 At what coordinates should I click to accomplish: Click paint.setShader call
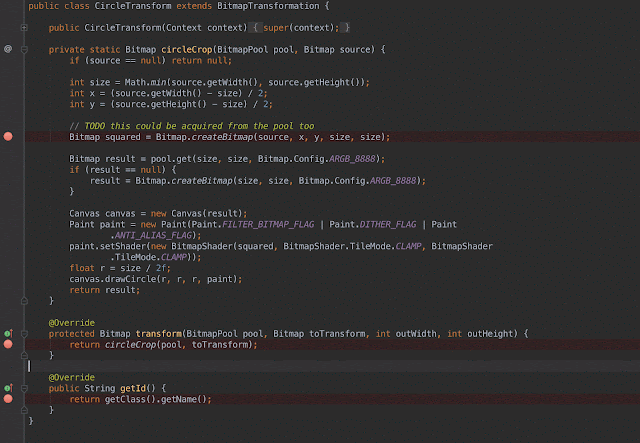point(107,246)
